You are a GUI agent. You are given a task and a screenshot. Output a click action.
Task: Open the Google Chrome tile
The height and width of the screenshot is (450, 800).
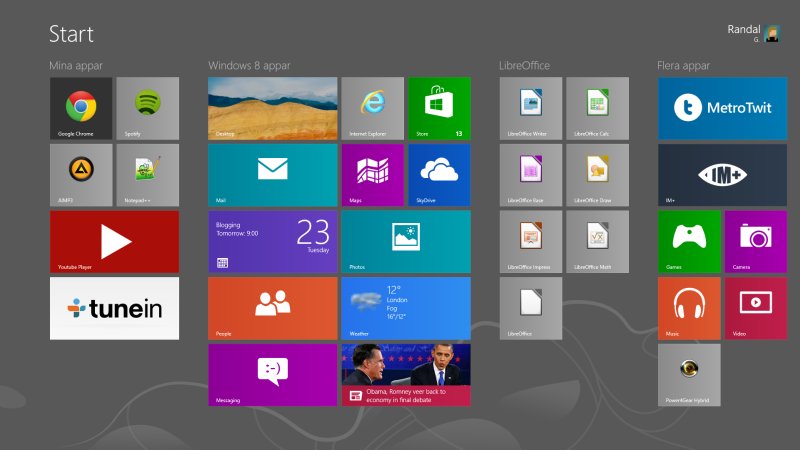coord(81,108)
